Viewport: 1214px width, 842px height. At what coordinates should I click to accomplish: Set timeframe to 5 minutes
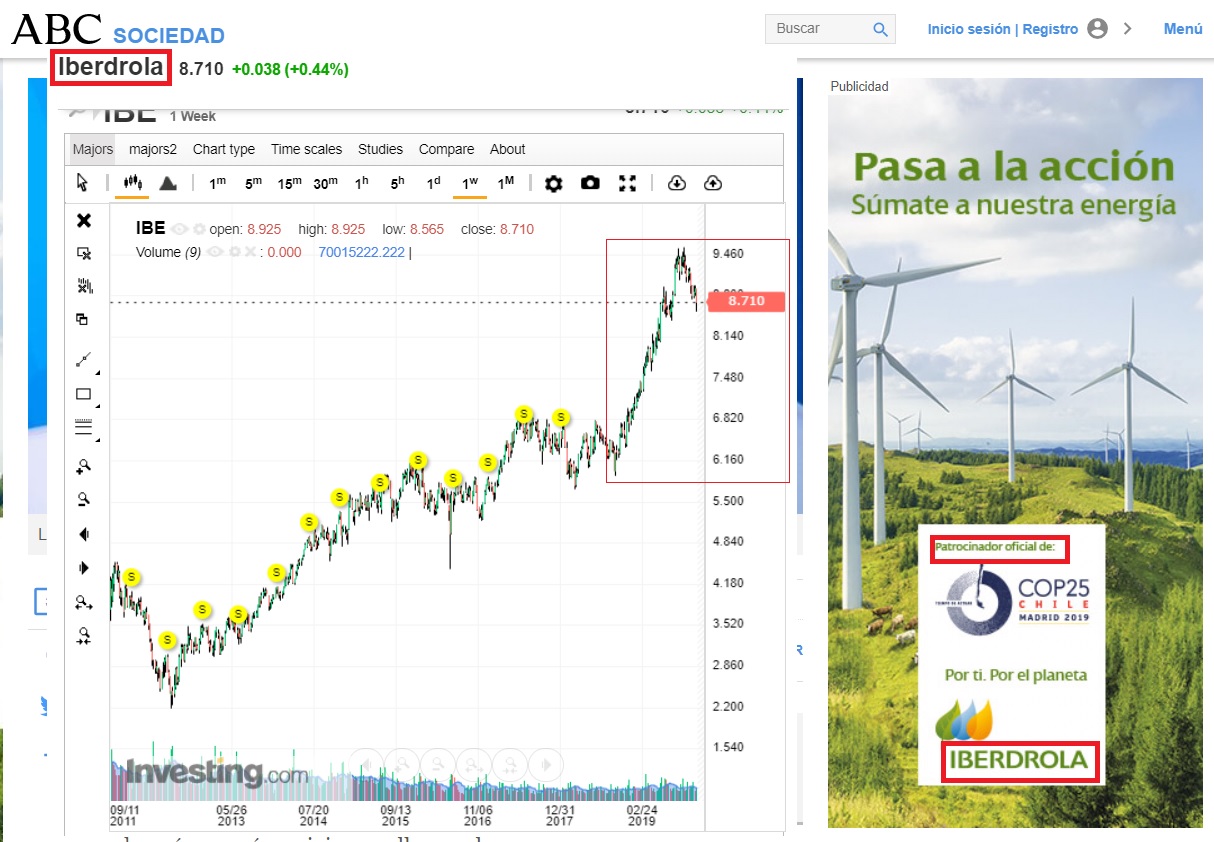coord(254,183)
